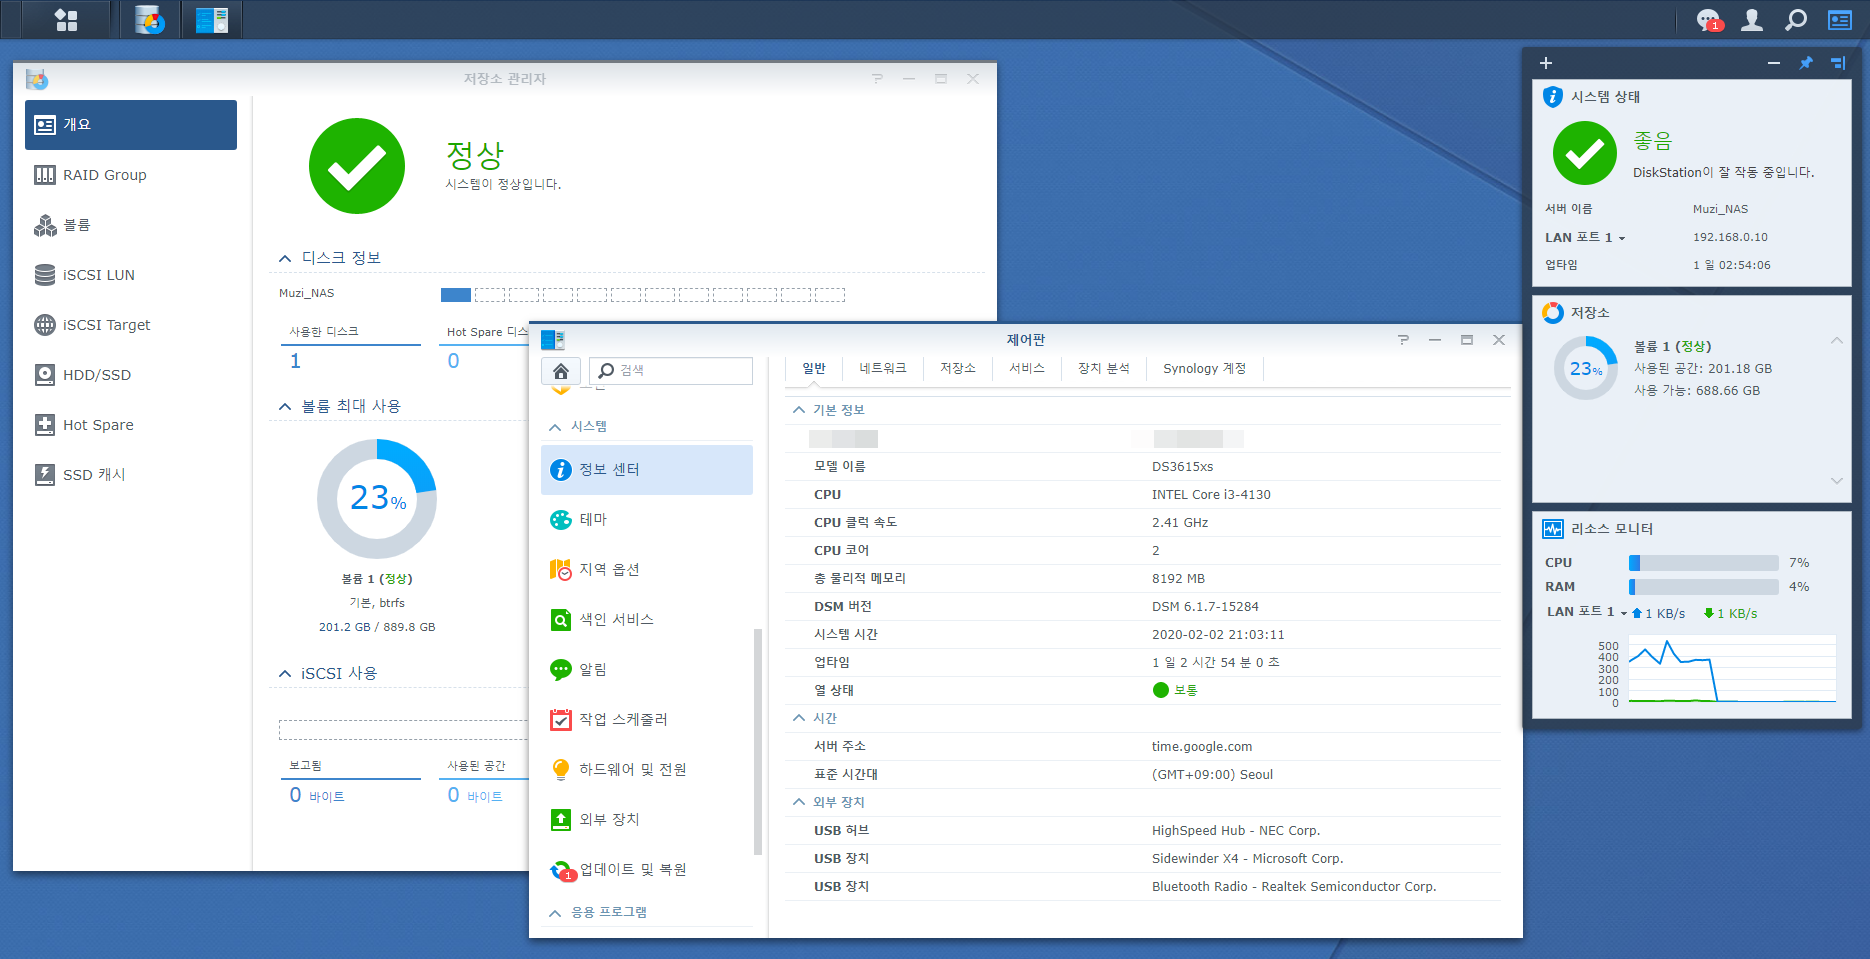Screen dimensions: 1870x959
Task: Switch to 네트워크 tab
Action: 883,369
